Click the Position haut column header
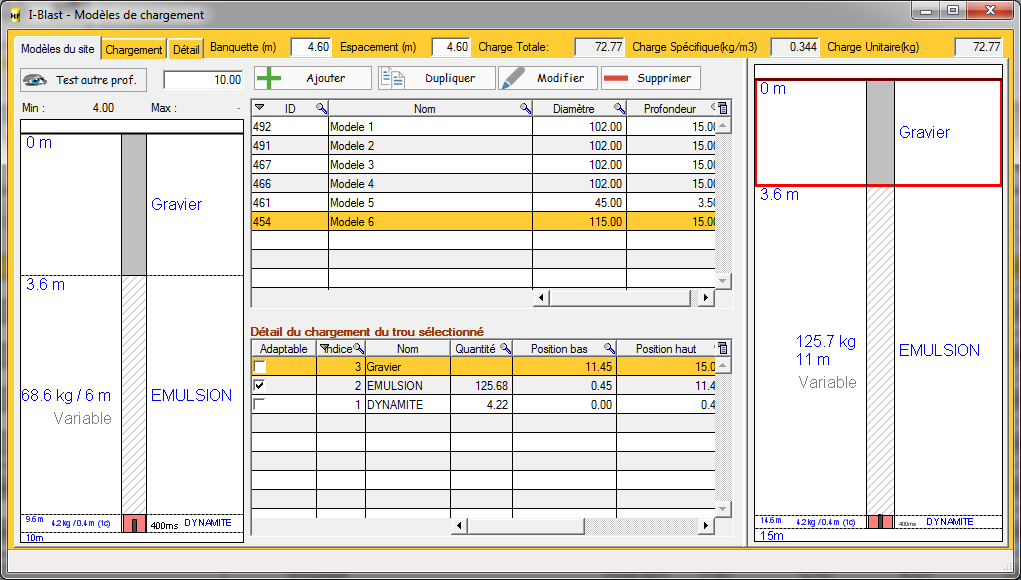This screenshot has width=1021, height=580. (x=665, y=349)
